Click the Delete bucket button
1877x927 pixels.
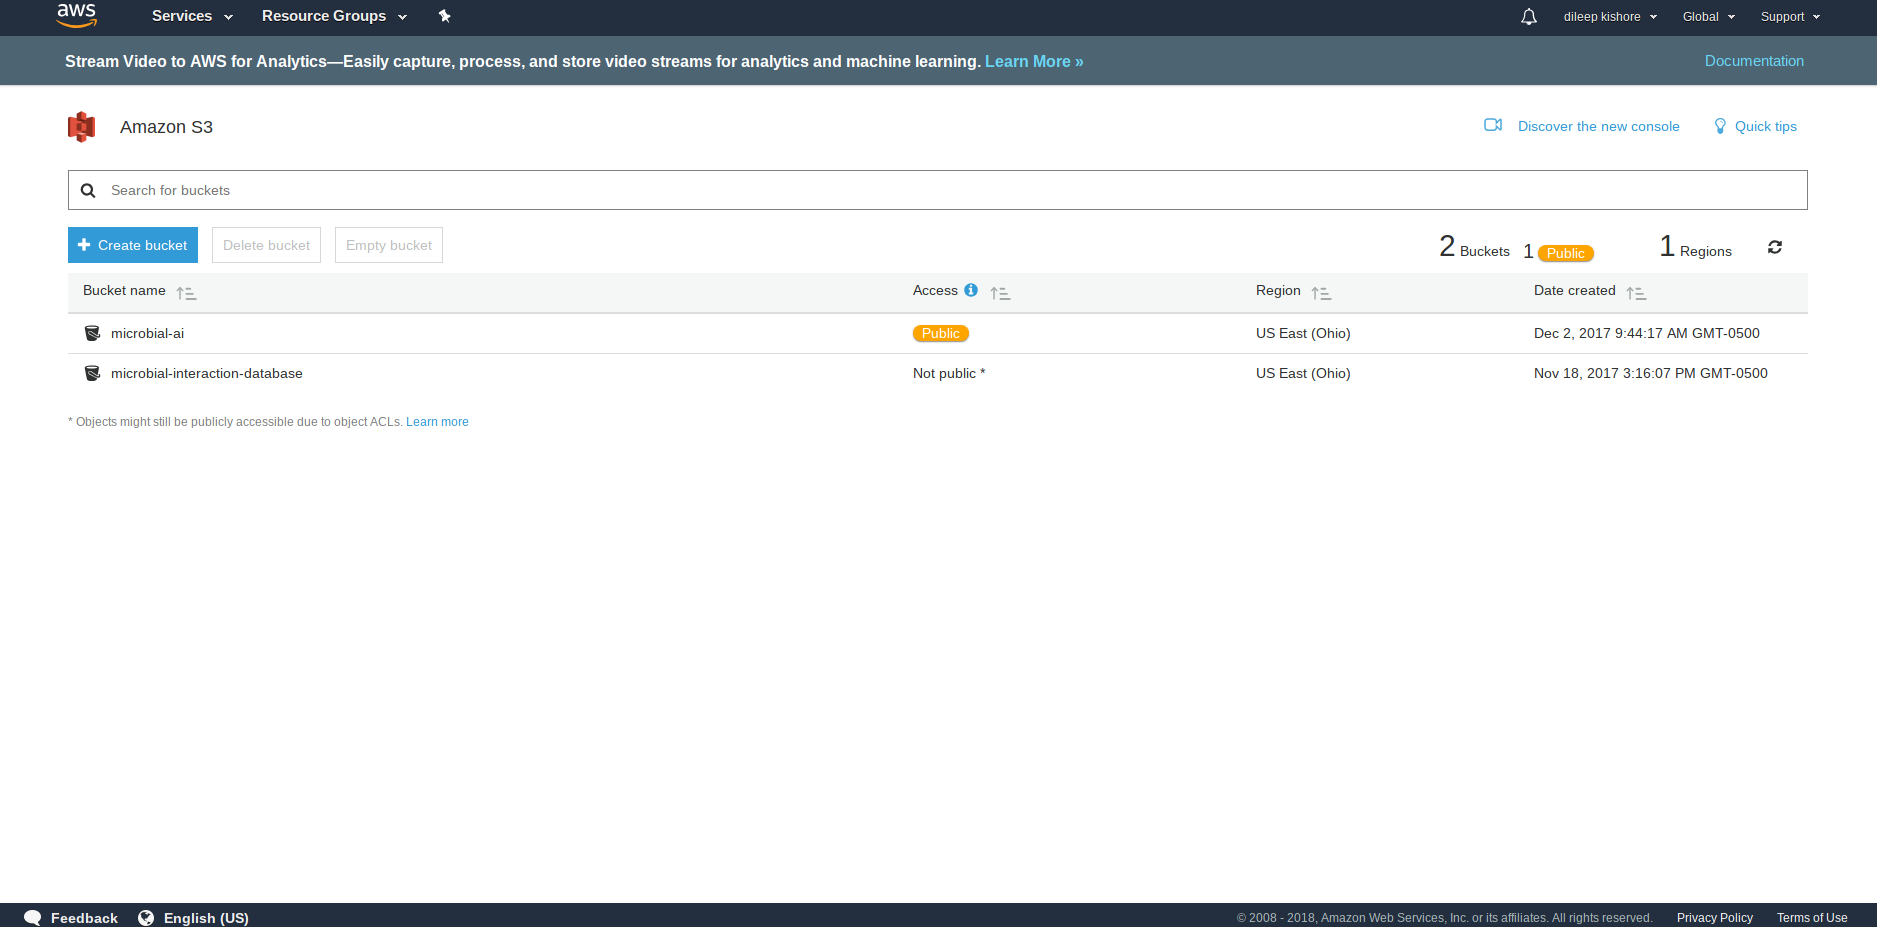266,245
